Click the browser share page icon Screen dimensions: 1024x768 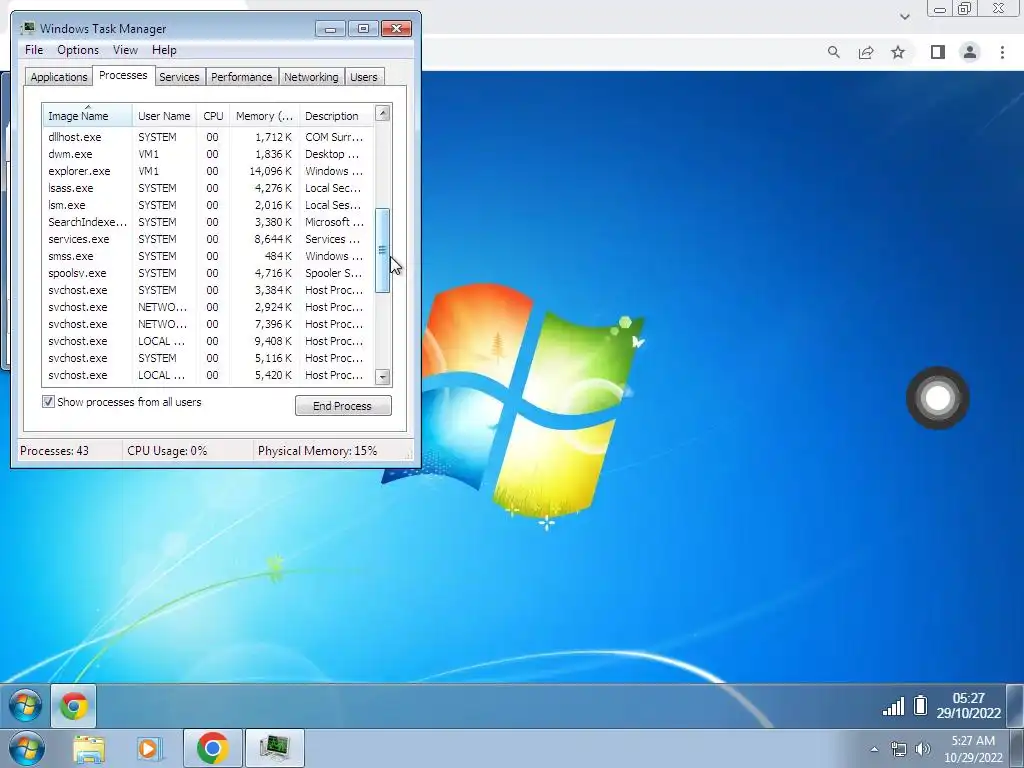(x=866, y=52)
